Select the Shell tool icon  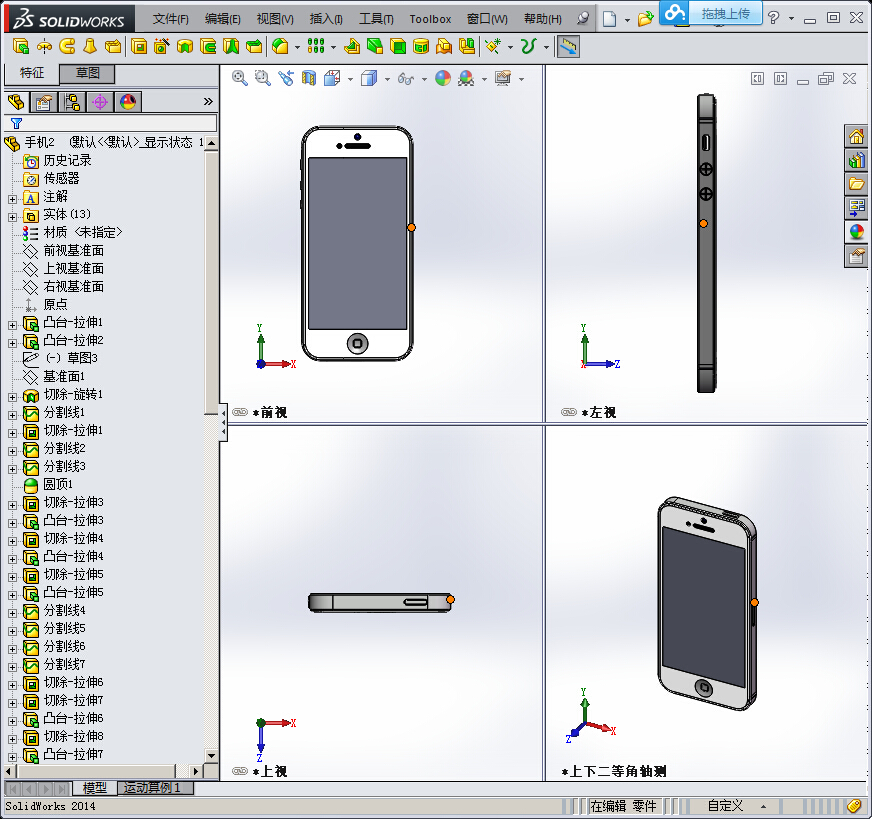398,47
